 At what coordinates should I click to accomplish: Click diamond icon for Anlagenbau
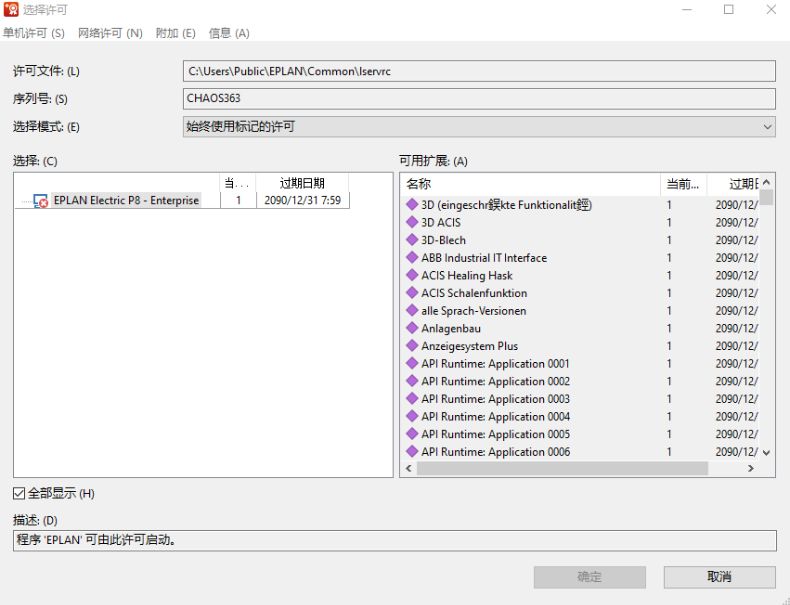(x=412, y=328)
